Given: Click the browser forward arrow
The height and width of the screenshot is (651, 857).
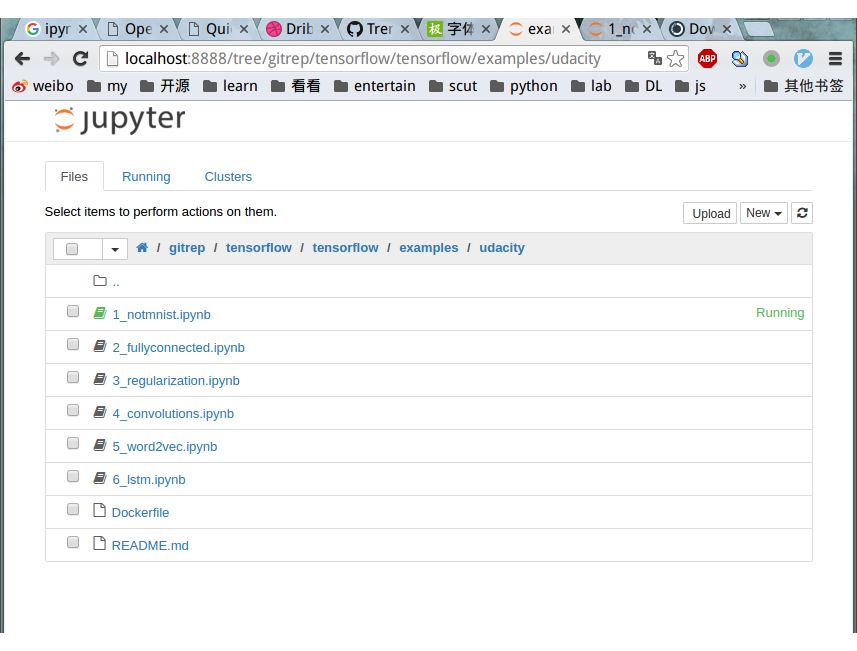Looking at the screenshot, I should click(51, 58).
